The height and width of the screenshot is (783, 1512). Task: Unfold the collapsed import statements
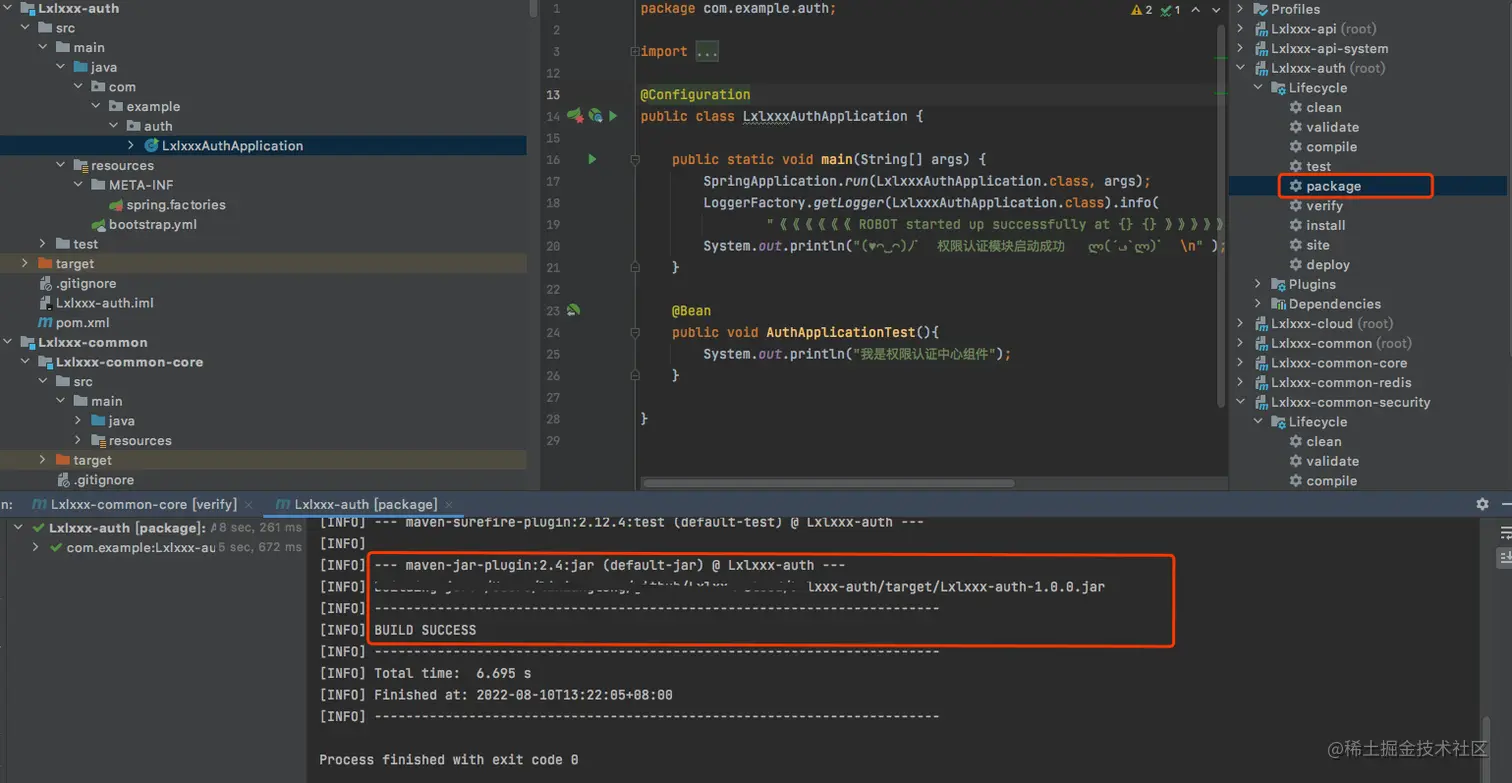coord(634,52)
